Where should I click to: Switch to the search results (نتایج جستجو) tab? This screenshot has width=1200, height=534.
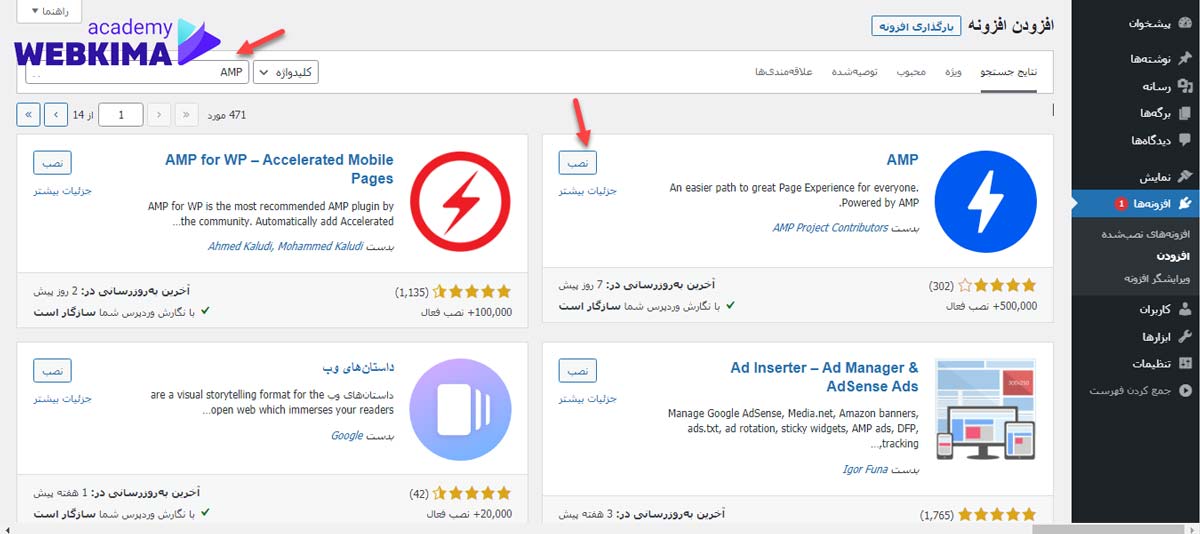click(1009, 73)
